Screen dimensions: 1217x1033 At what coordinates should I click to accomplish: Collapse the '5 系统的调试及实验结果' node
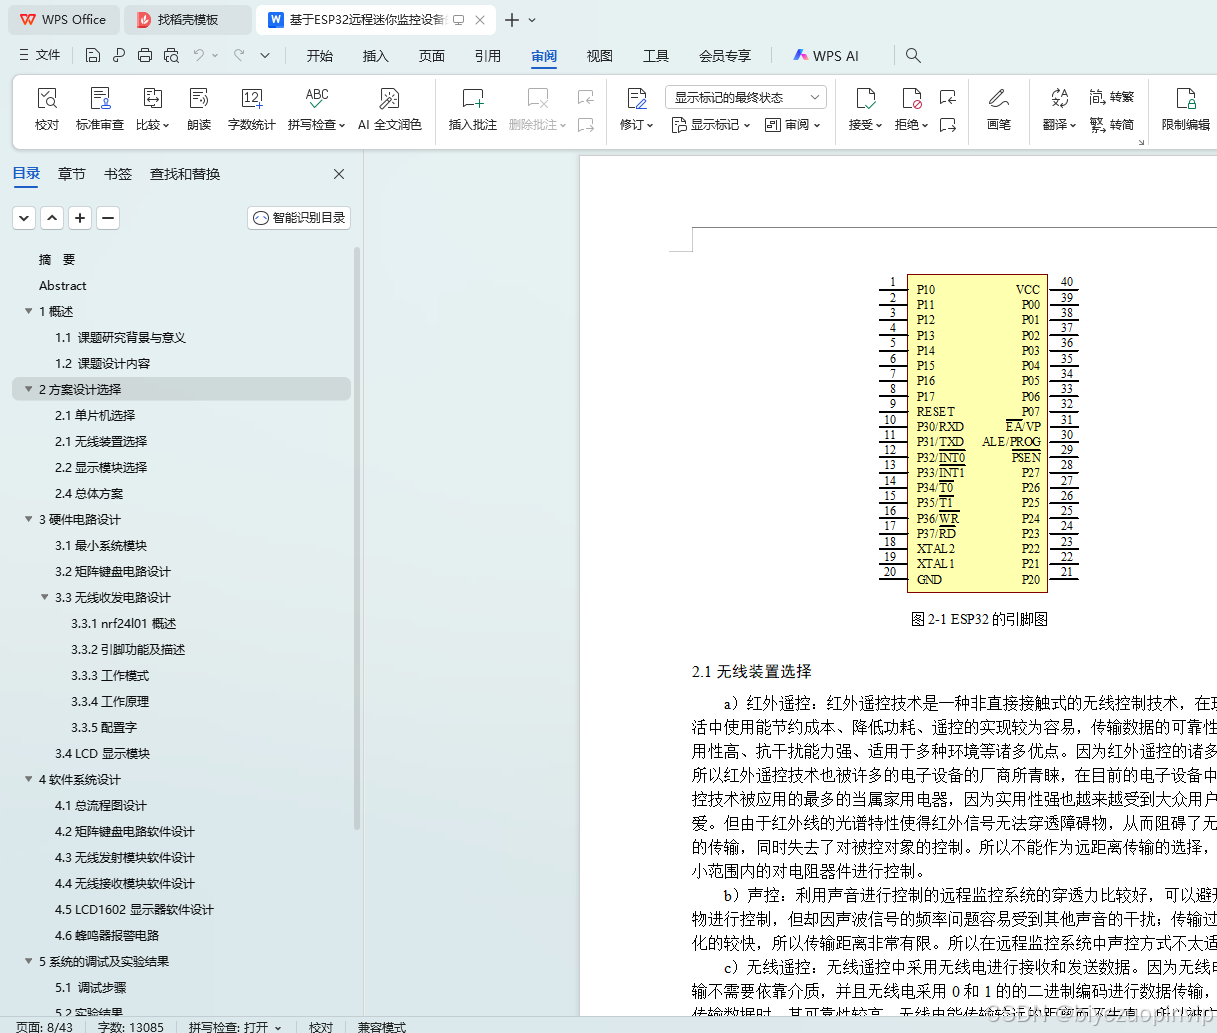[x=28, y=961]
